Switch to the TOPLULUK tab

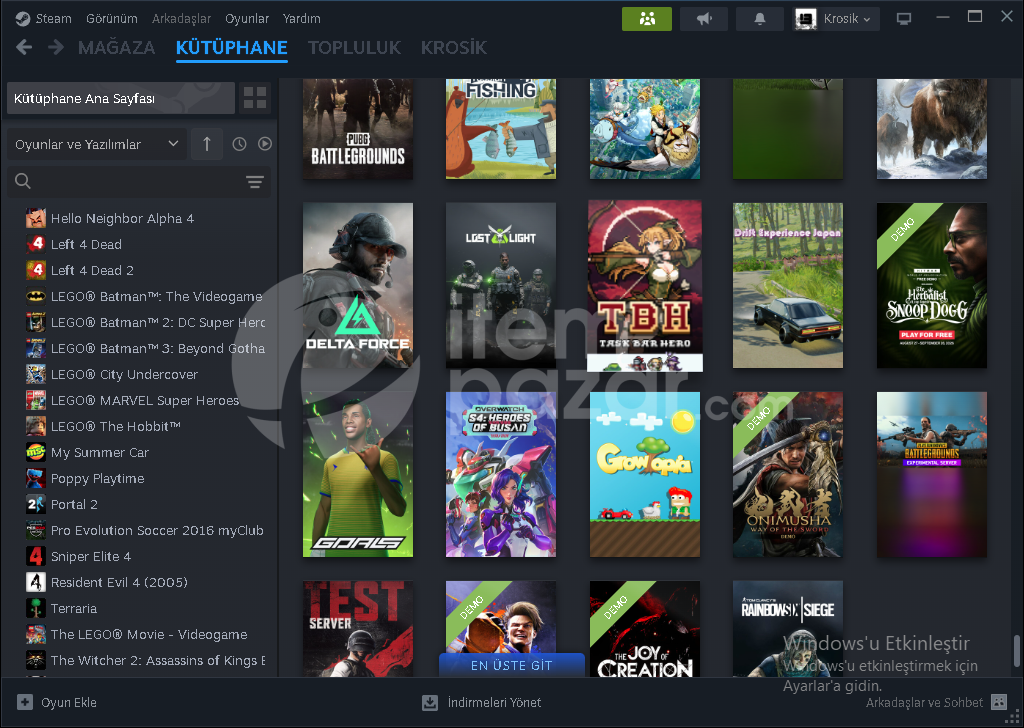coord(355,48)
